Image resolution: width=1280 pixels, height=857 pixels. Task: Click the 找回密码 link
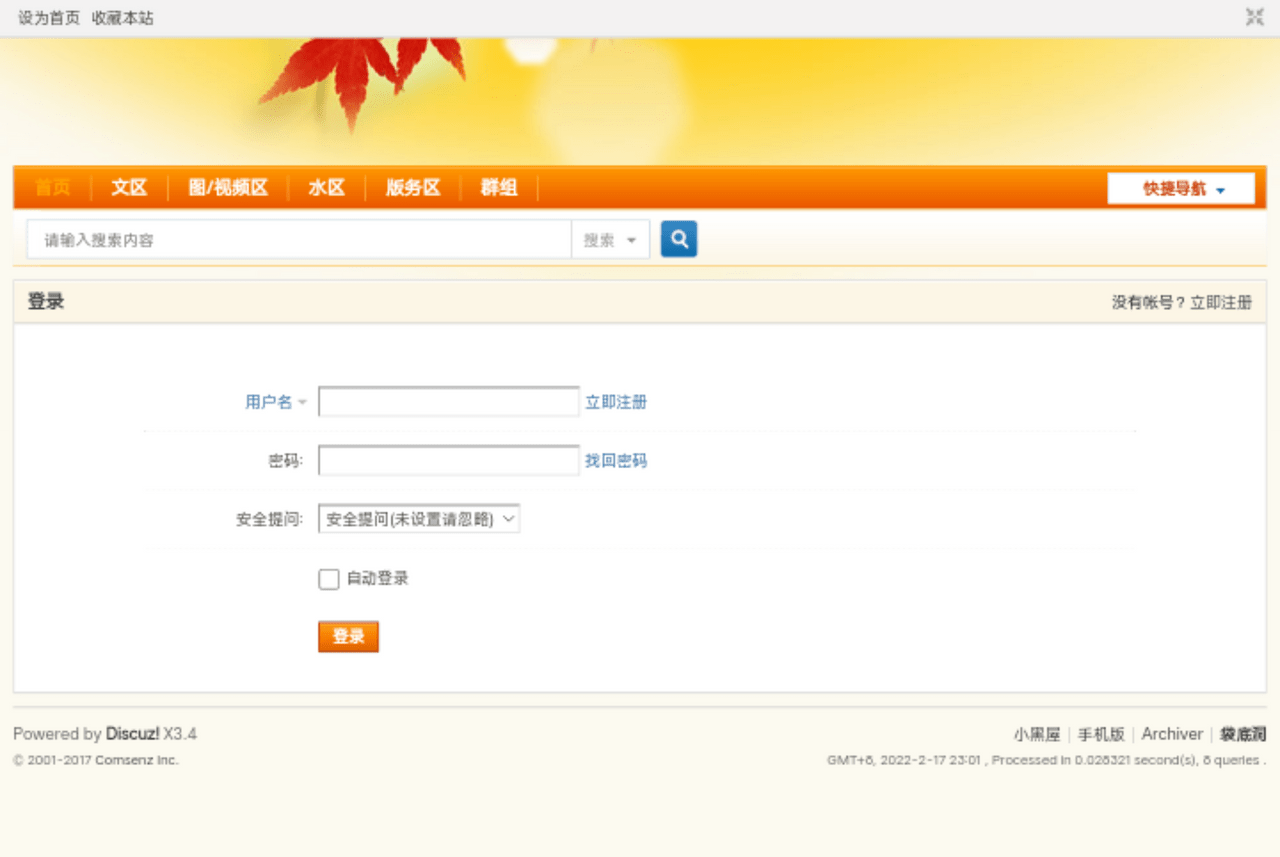coord(616,461)
